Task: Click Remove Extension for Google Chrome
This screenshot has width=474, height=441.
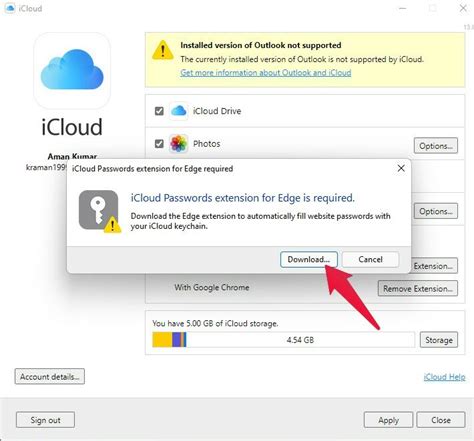Action: (x=418, y=288)
